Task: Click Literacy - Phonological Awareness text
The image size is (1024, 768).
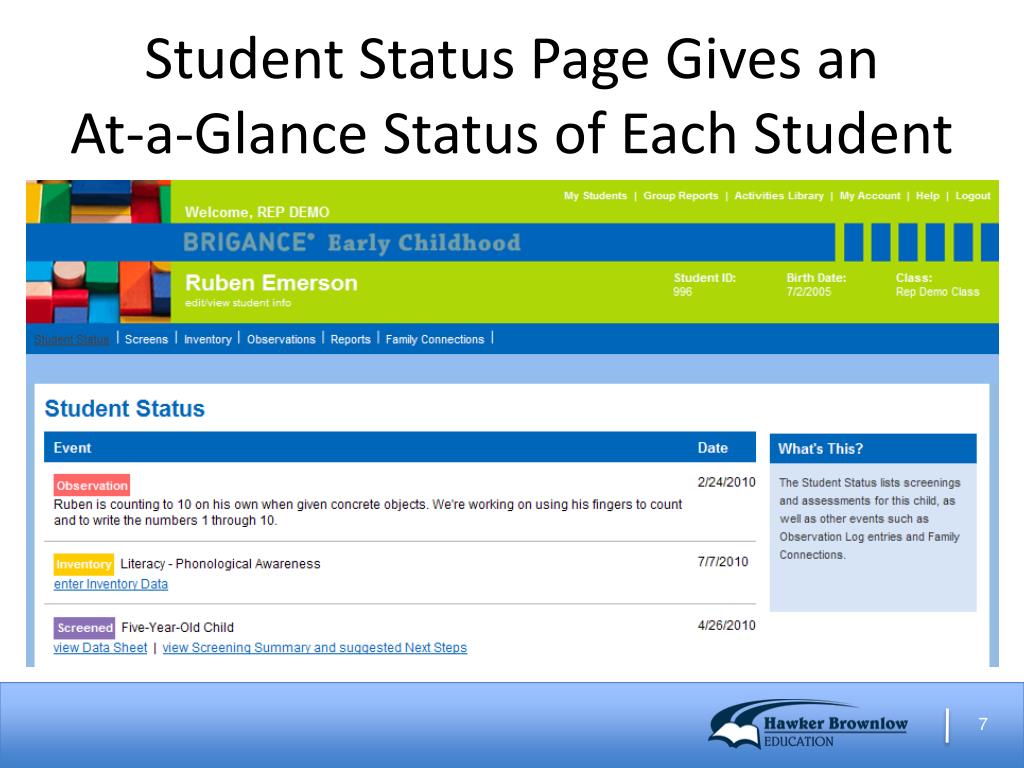Action: (221, 564)
